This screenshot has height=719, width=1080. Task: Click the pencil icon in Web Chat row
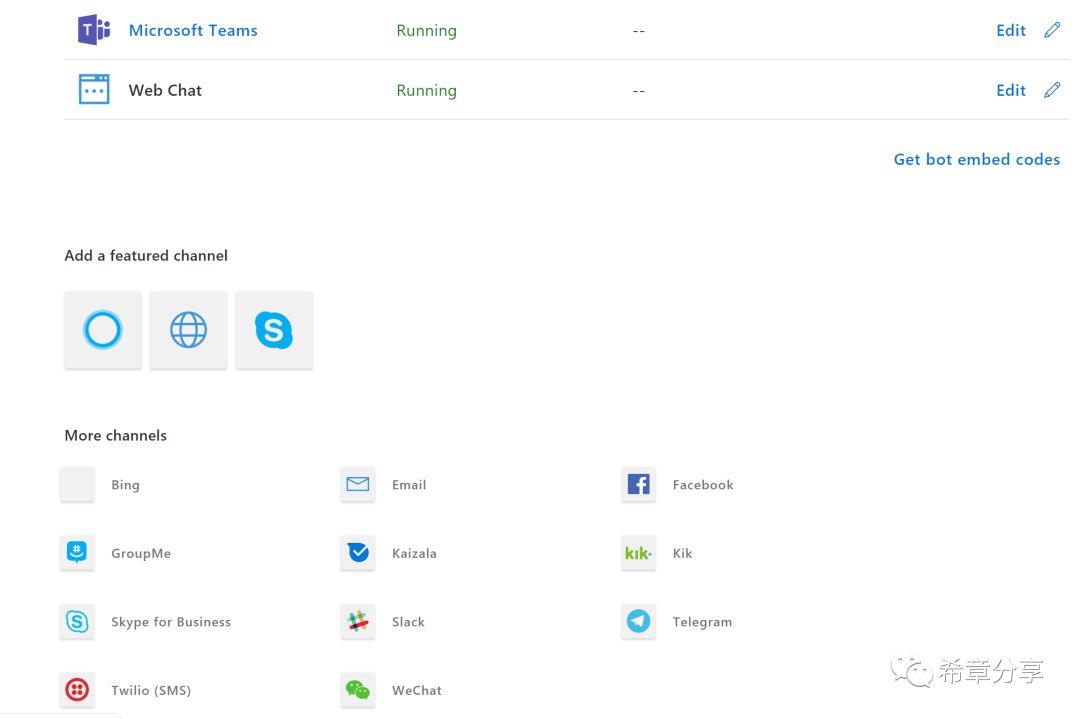pyautogui.click(x=1052, y=90)
